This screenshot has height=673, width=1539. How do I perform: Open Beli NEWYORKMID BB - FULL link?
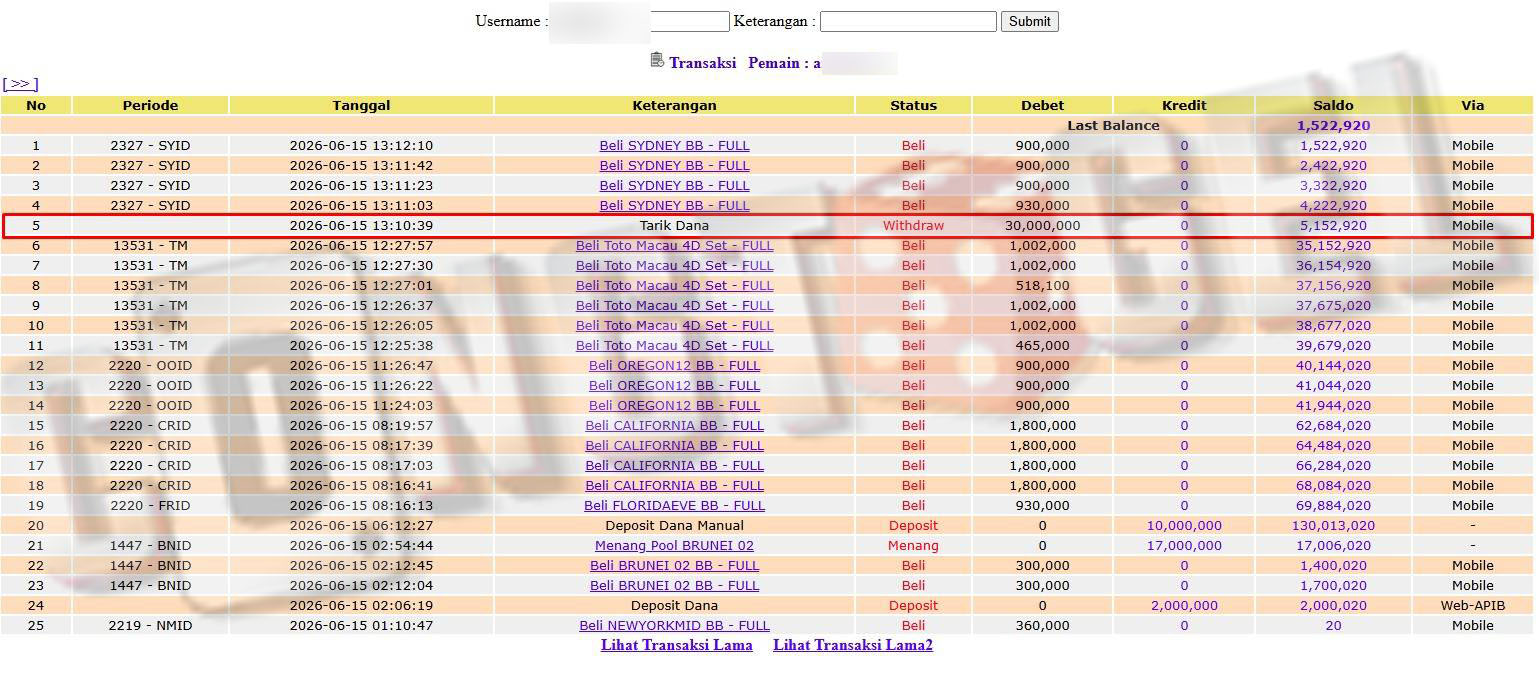(674, 625)
